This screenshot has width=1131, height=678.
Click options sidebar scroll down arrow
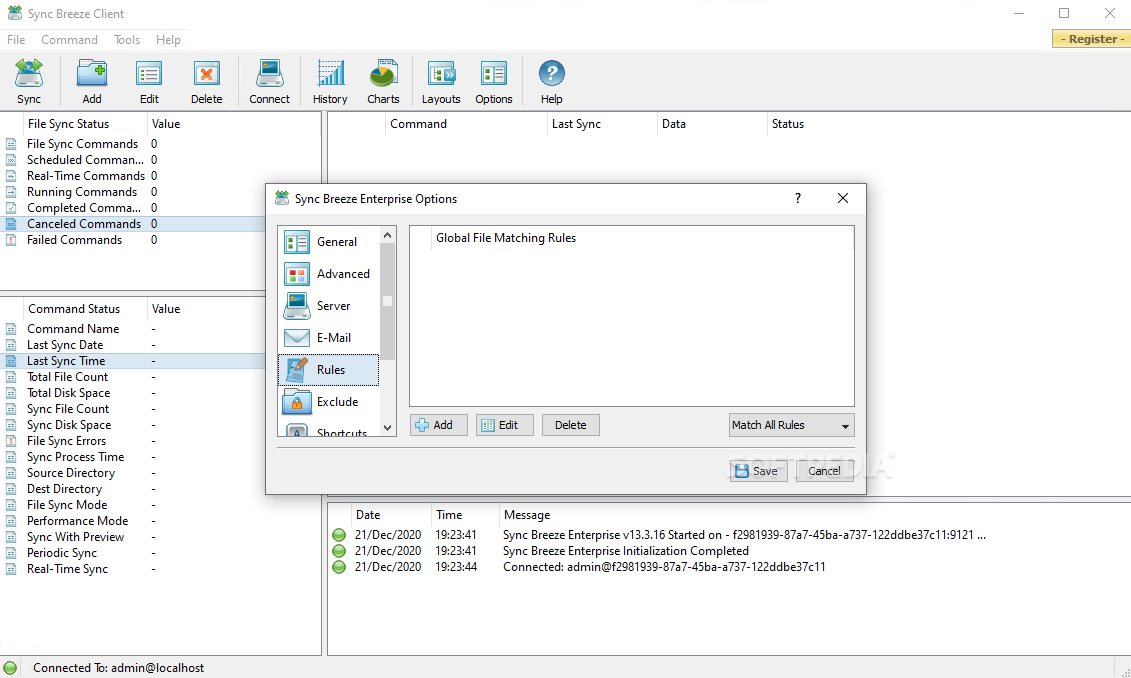coord(387,428)
